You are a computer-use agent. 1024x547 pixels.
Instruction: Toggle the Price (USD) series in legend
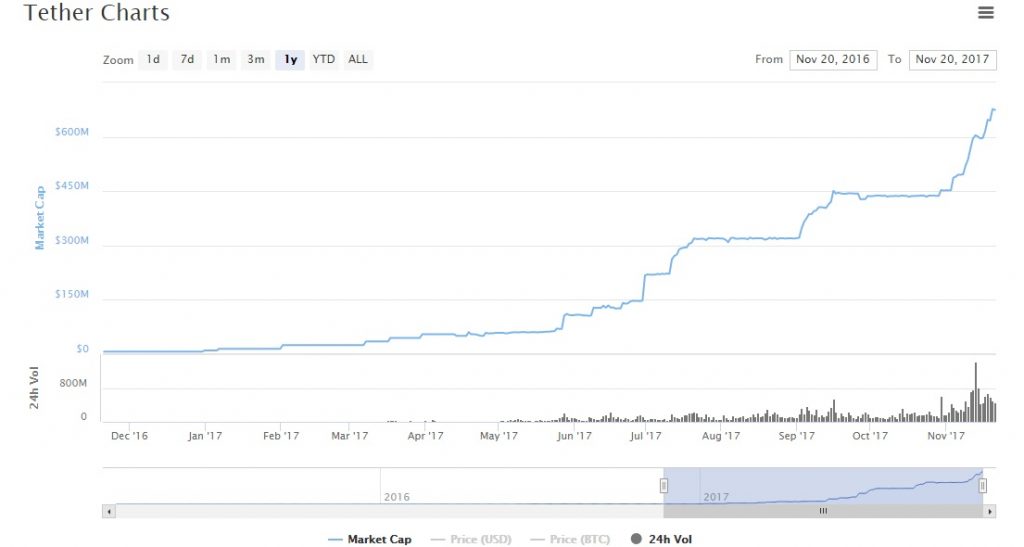point(472,539)
